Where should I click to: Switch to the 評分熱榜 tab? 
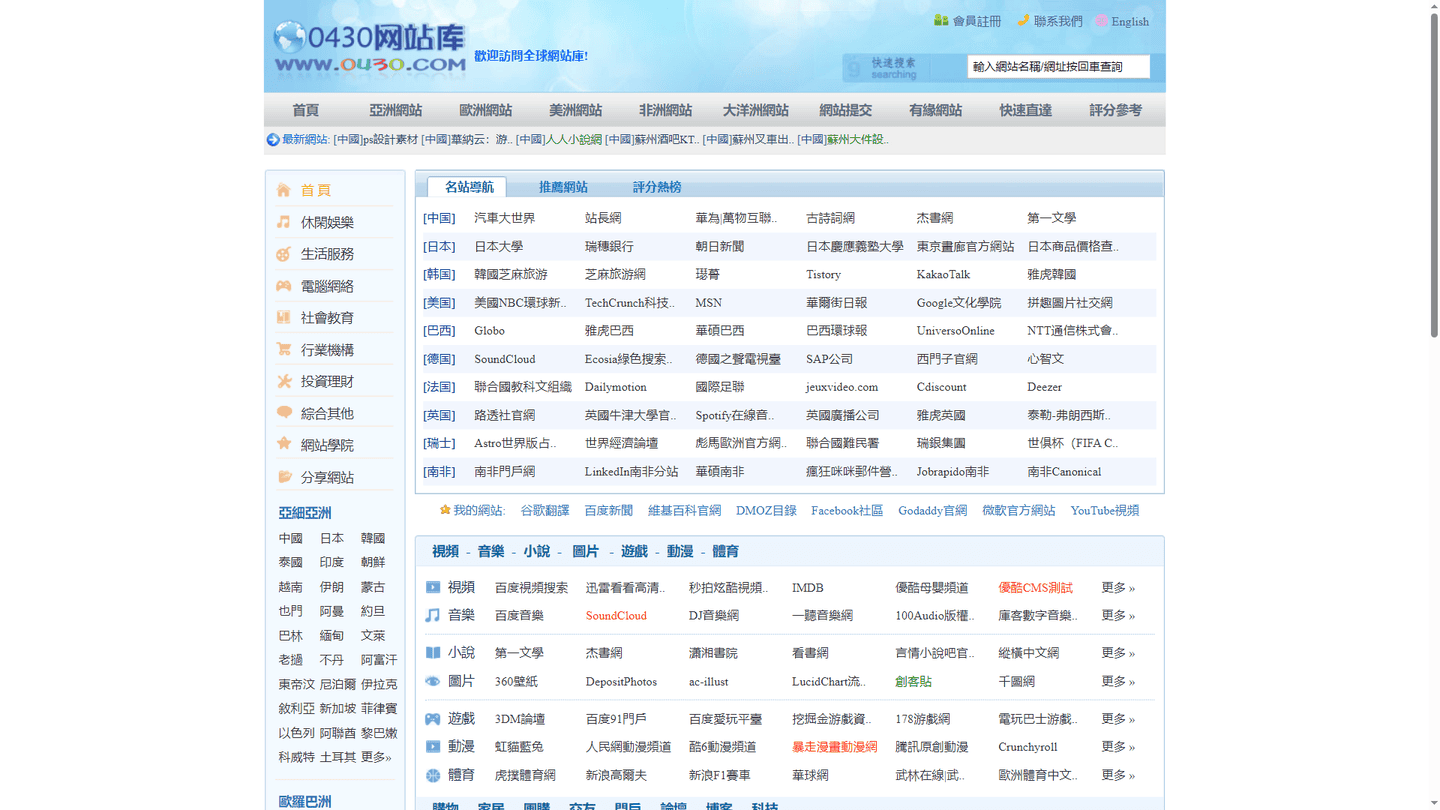coord(657,187)
